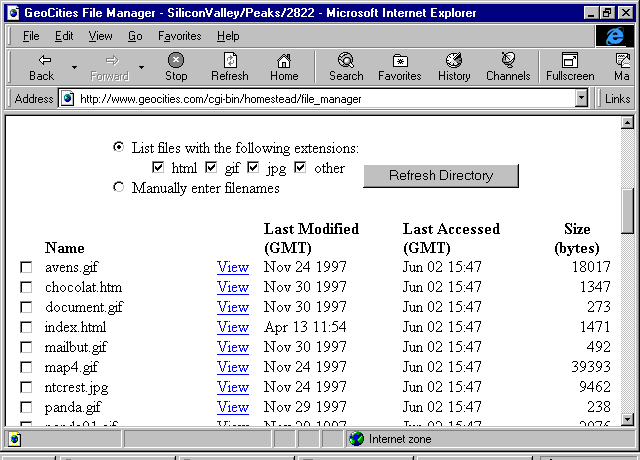Check the mailbut.gif file checkbox
The width and height of the screenshot is (640, 460).
(x=26, y=347)
